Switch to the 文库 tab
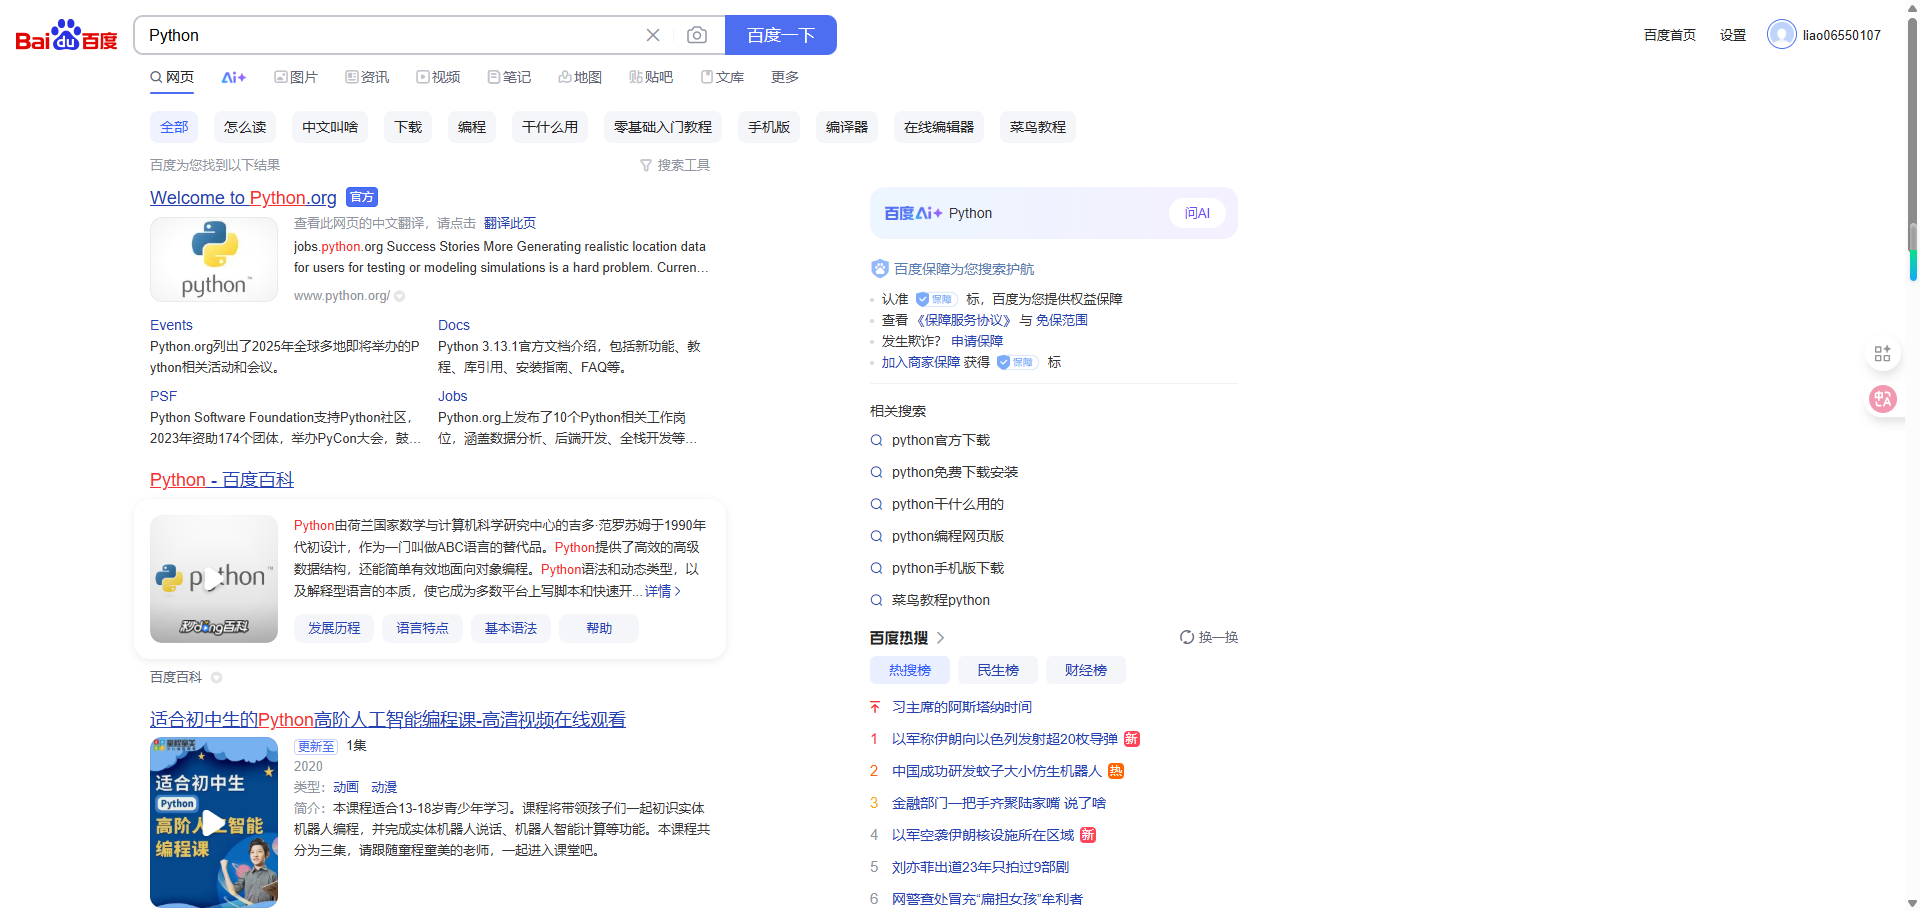 pyautogui.click(x=722, y=77)
